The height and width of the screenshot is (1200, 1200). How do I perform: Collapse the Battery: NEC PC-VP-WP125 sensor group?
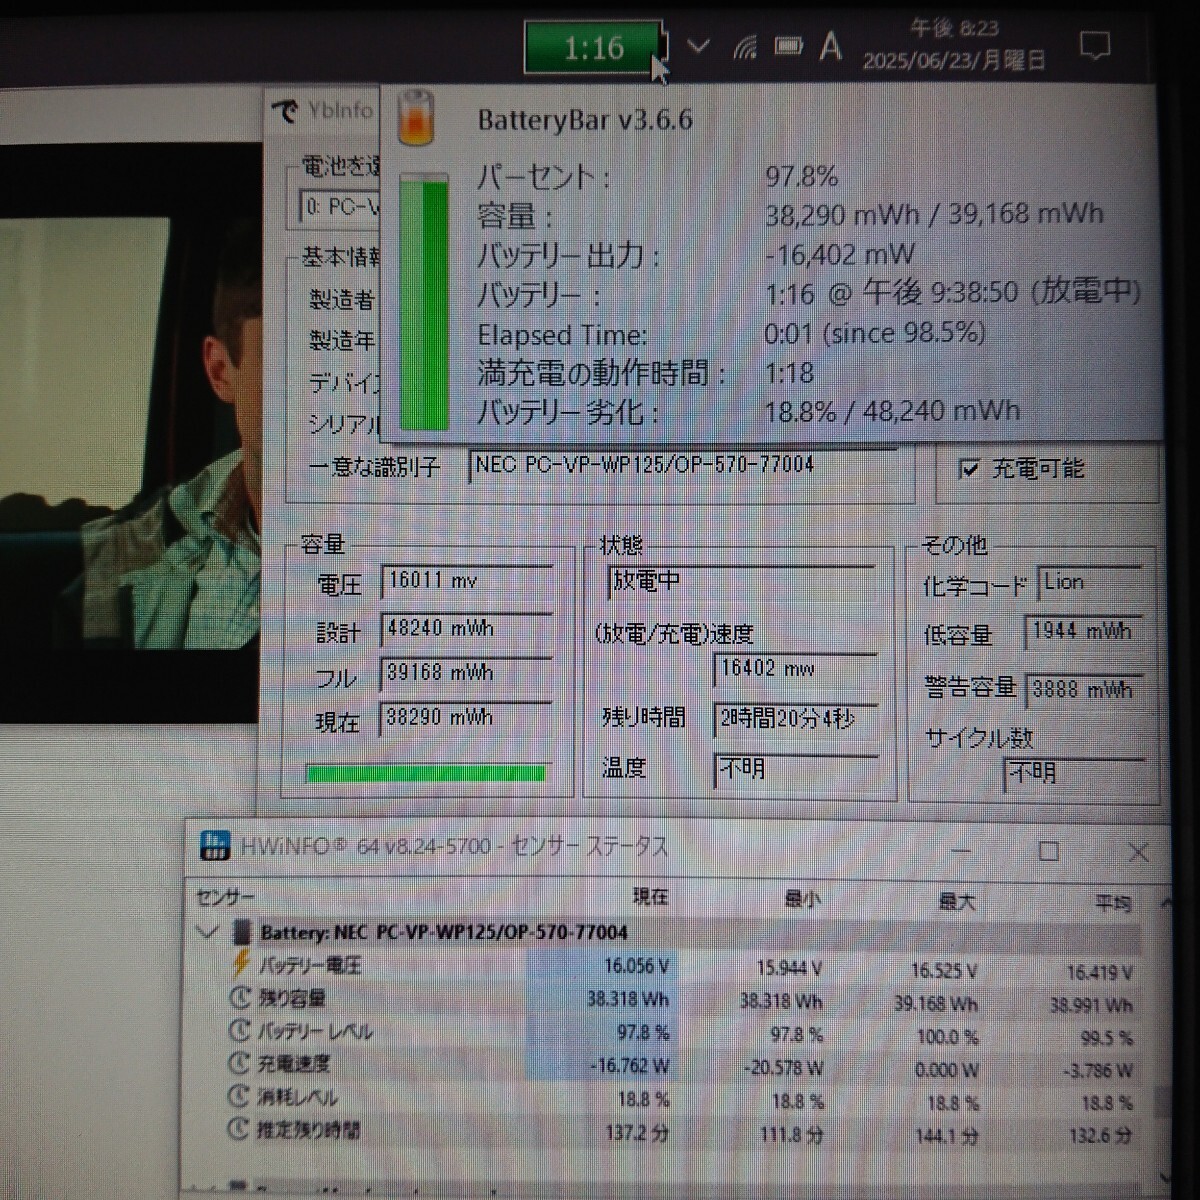click(x=207, y=932)
